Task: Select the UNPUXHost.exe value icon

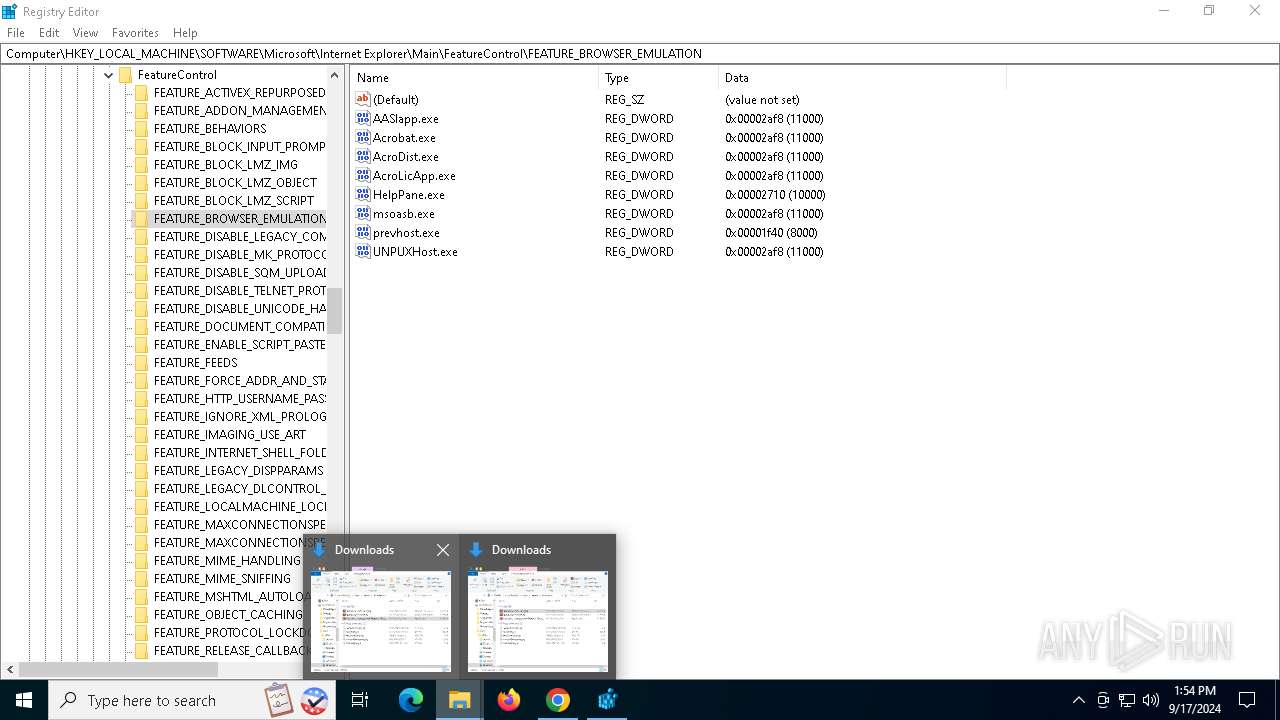Action: point(363,251)
